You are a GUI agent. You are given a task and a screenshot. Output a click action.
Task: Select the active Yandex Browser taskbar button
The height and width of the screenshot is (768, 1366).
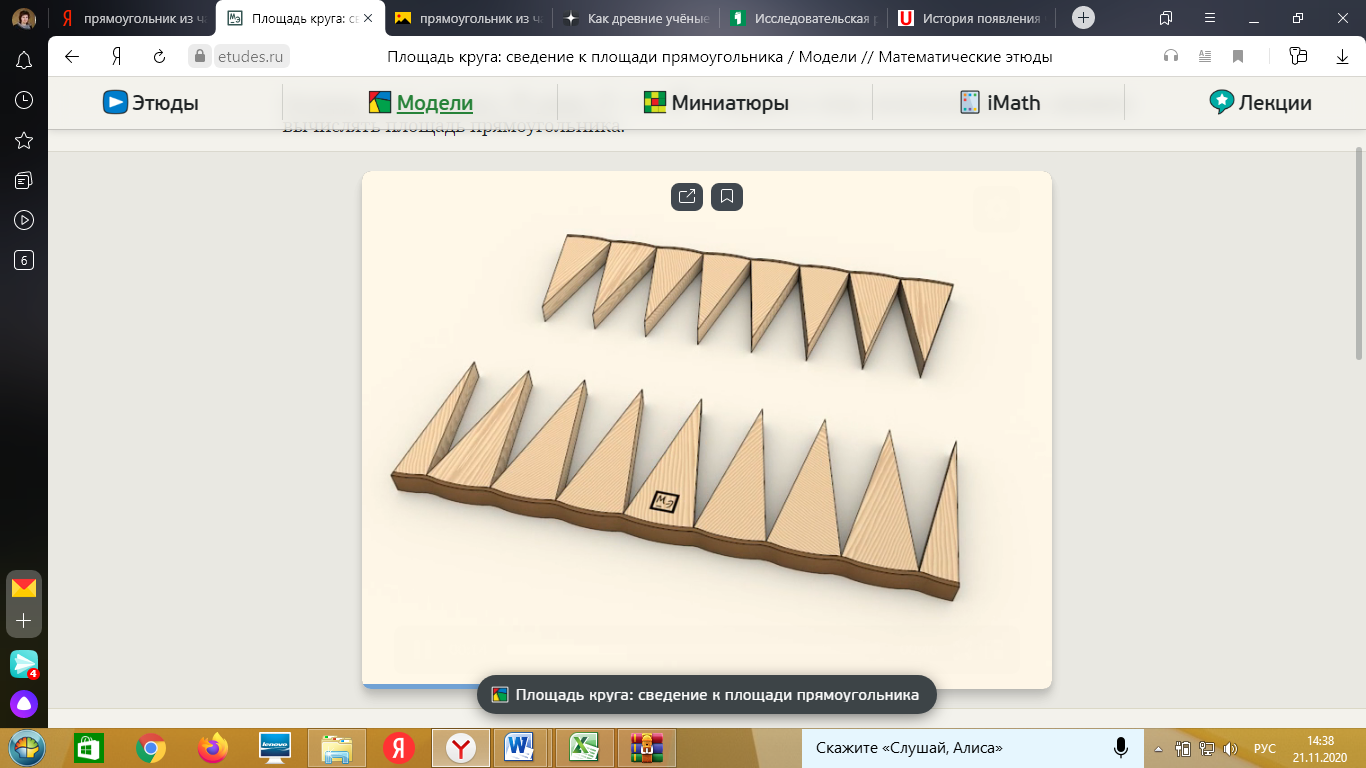pyautogui.click(x=461, y=747)
